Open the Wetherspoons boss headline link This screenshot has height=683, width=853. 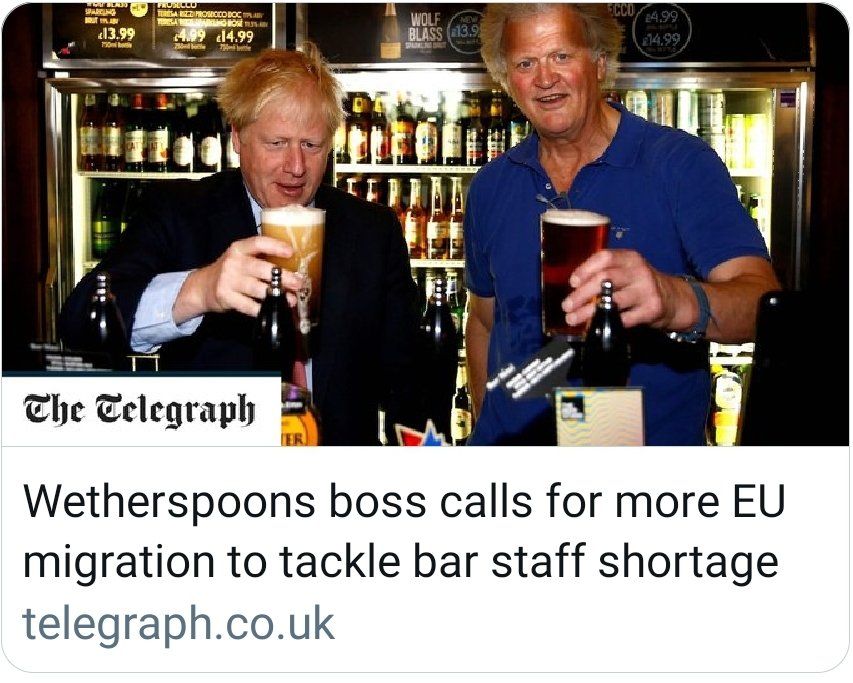(404, 531)
